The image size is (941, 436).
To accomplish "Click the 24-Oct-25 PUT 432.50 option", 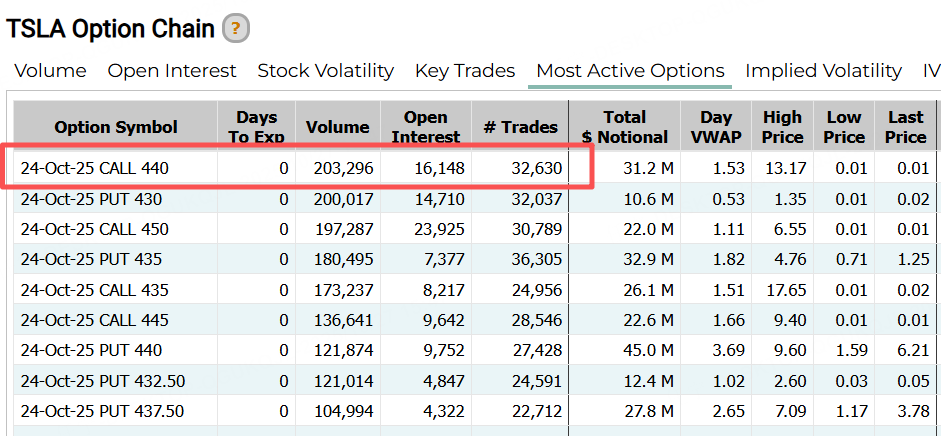I will tap(103, 381).
